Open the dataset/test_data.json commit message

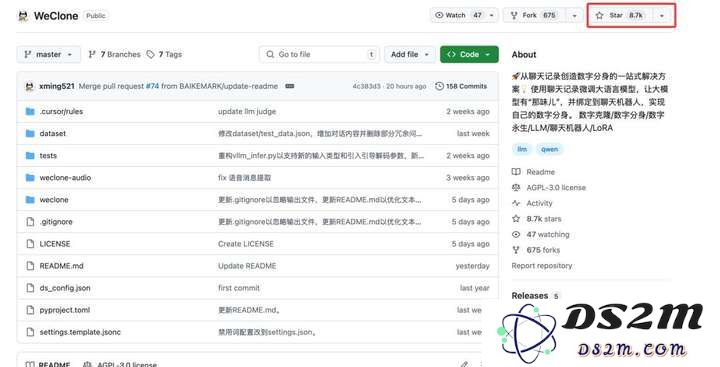tap(320, 134)
